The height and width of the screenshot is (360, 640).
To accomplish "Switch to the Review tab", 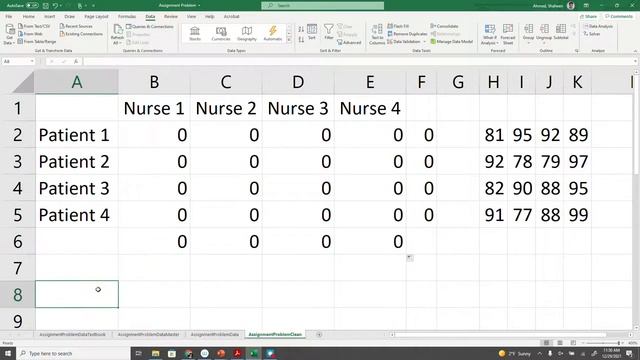I will [171, 17].
